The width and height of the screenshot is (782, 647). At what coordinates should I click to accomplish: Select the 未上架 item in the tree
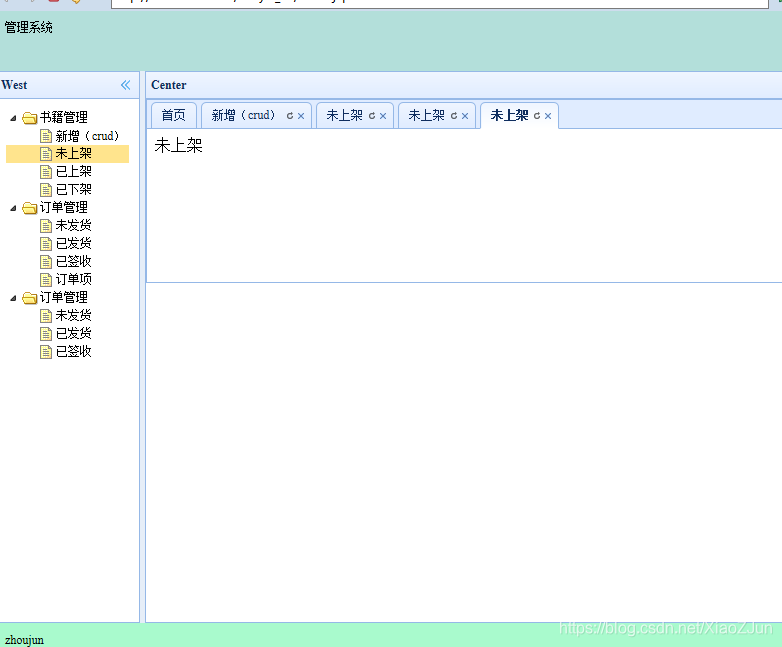[x=73, y=154]
